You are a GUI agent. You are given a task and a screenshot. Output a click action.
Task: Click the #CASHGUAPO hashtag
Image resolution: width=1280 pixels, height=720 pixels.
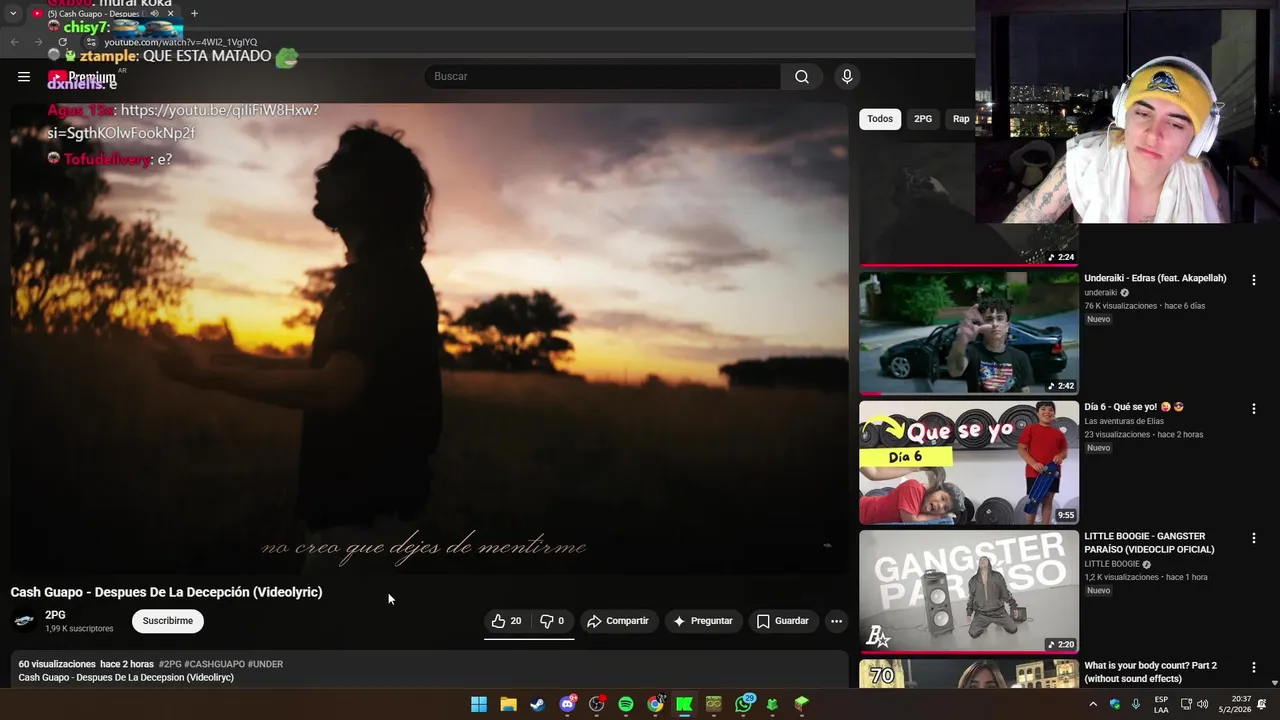[214, 664]
